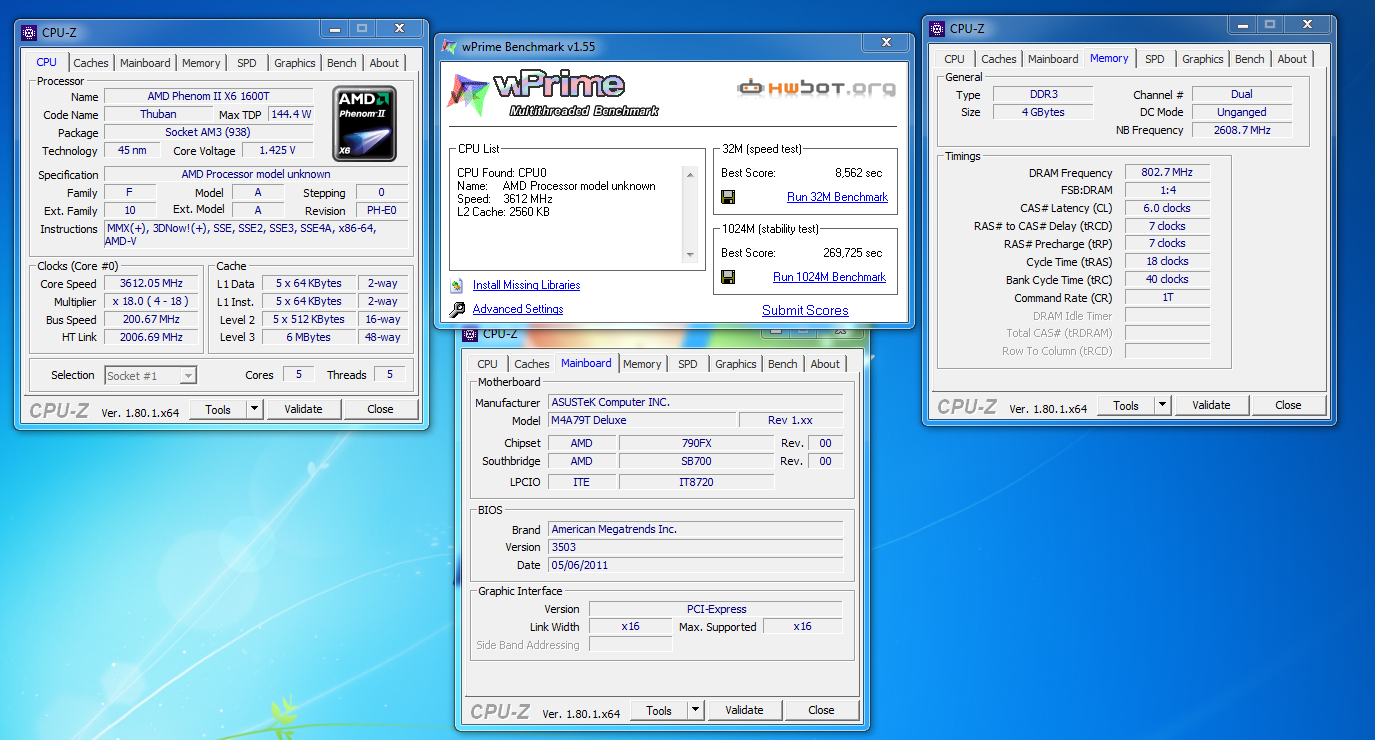Select About tab in Memory CPU-Z window
Viewport: 1375px width, 740px height.
click(1292, 59)
